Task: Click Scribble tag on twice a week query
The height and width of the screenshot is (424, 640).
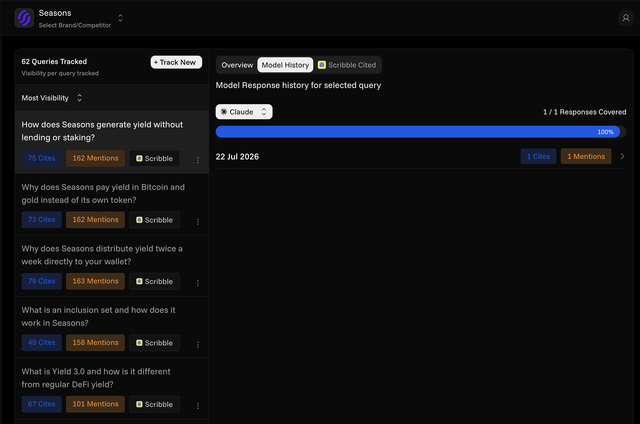Action: [x=154, y=282]
